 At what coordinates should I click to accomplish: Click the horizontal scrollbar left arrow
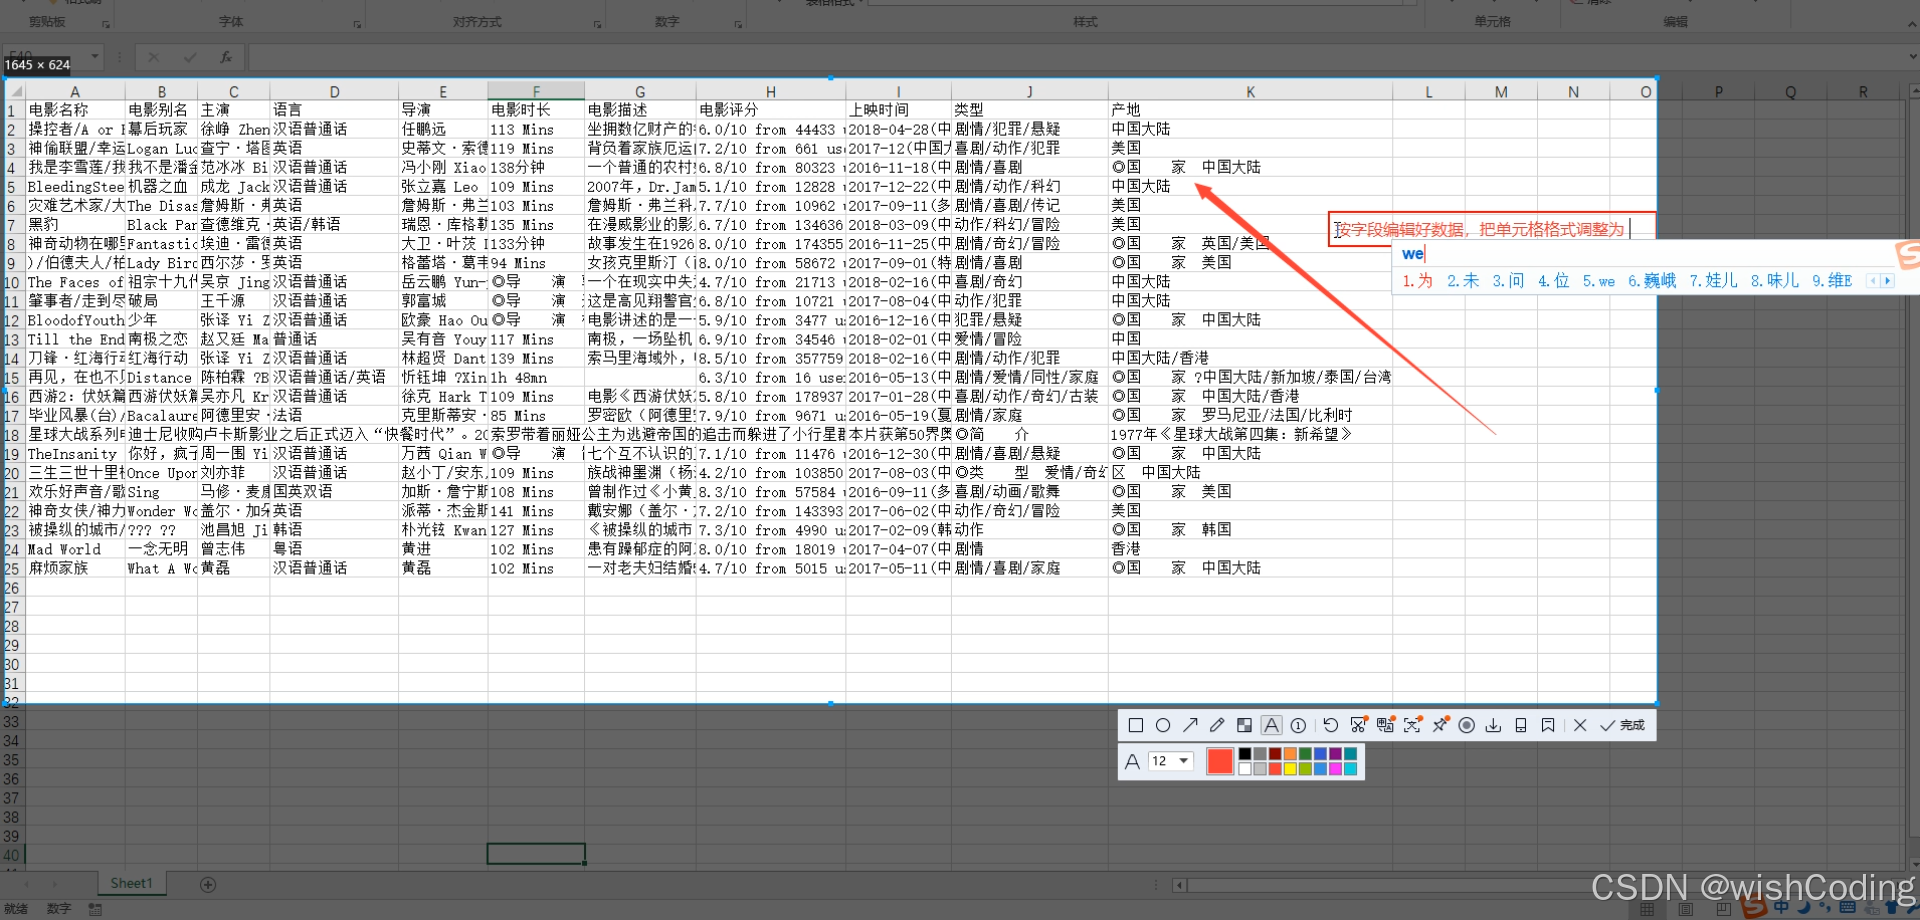tap(1180, 885)
